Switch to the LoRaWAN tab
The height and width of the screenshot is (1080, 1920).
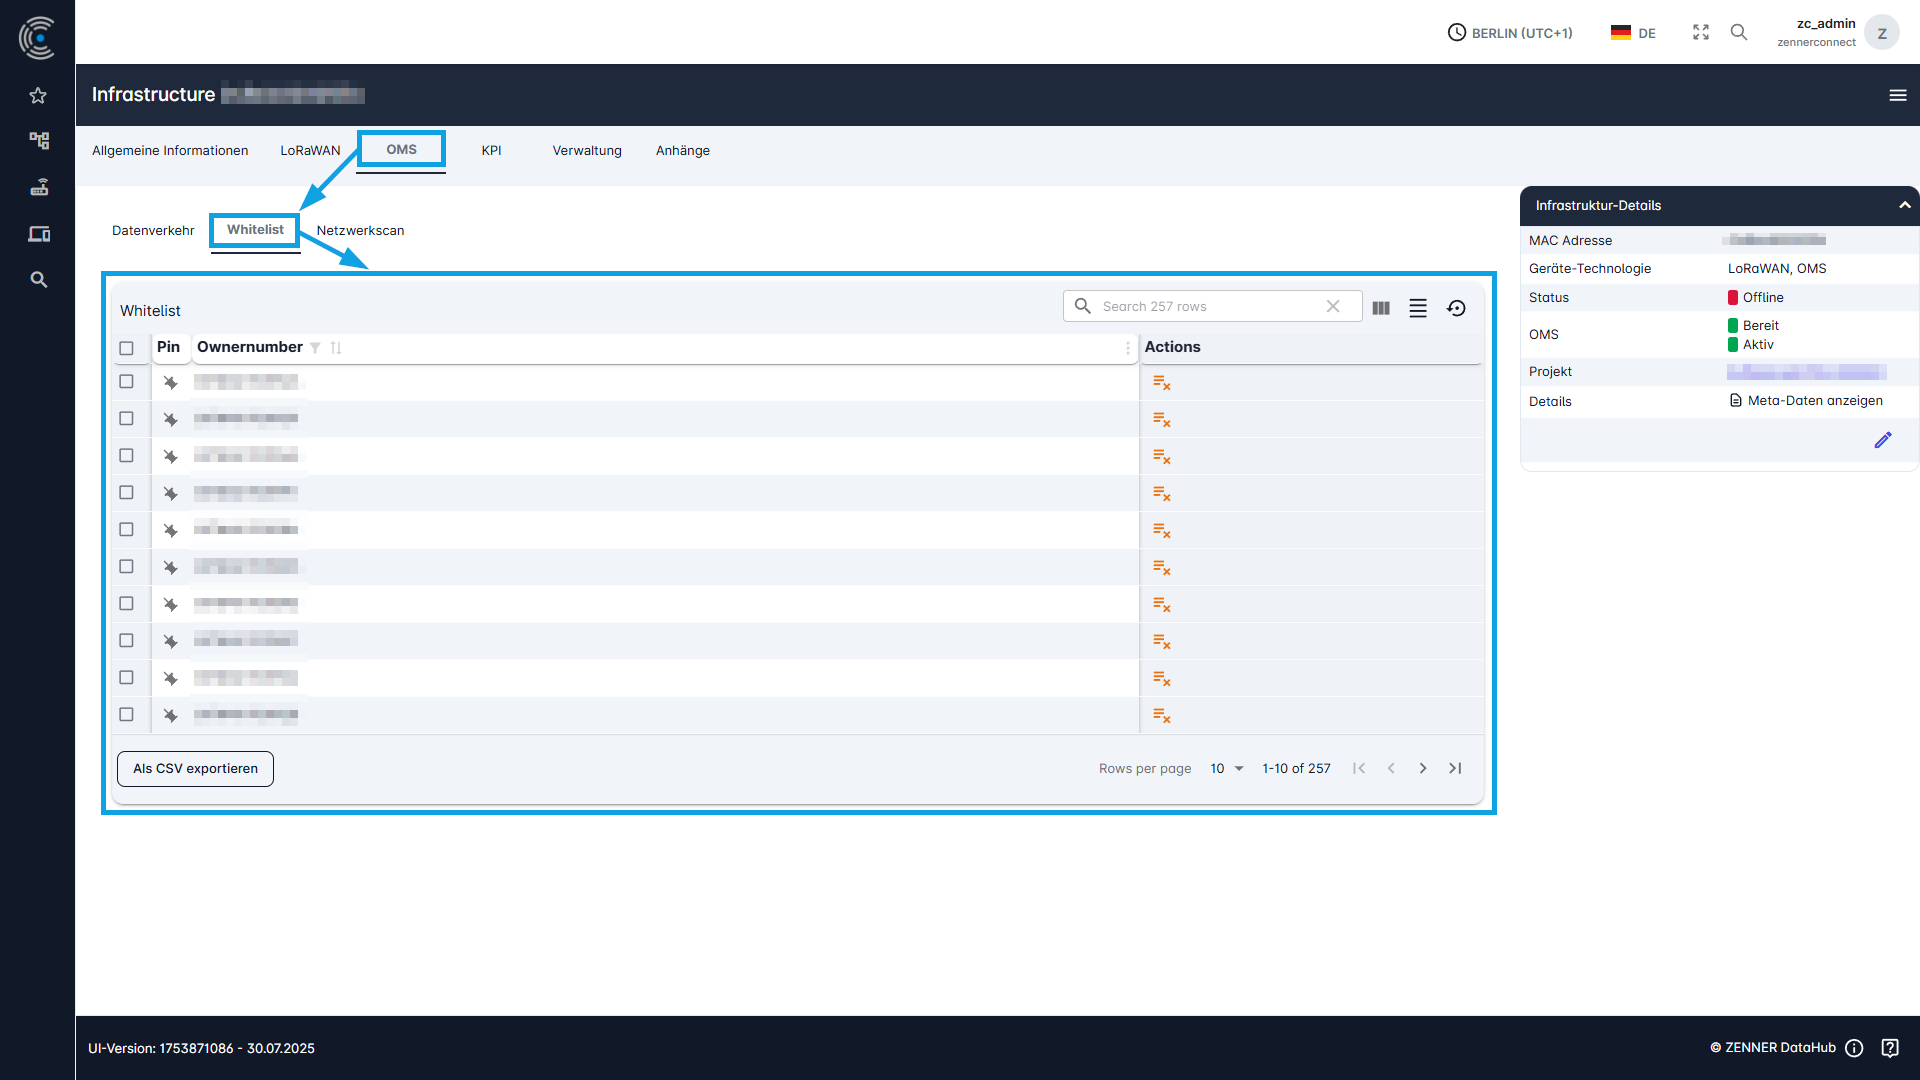click(x=310, y=150)
